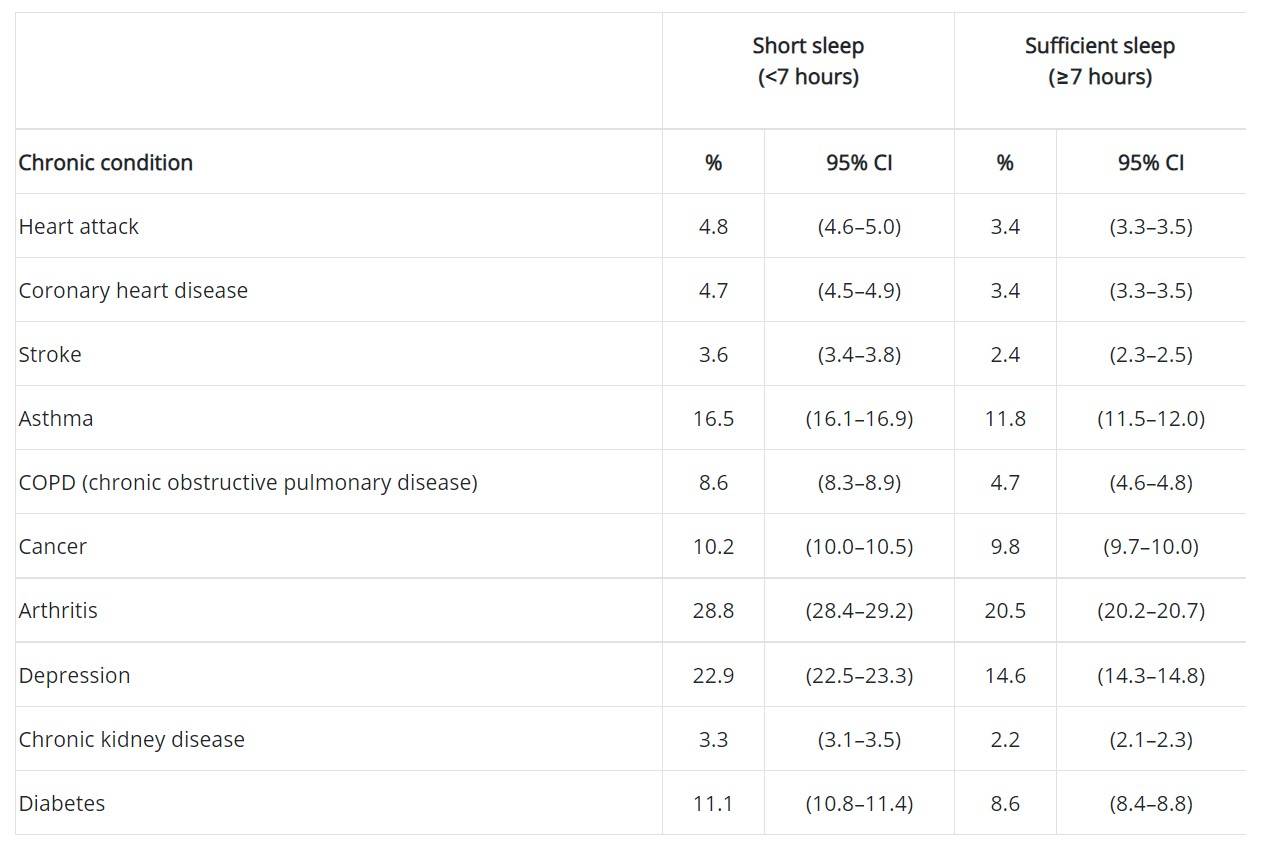Select Arthritis short sleep value 28.8

[713, 611]
